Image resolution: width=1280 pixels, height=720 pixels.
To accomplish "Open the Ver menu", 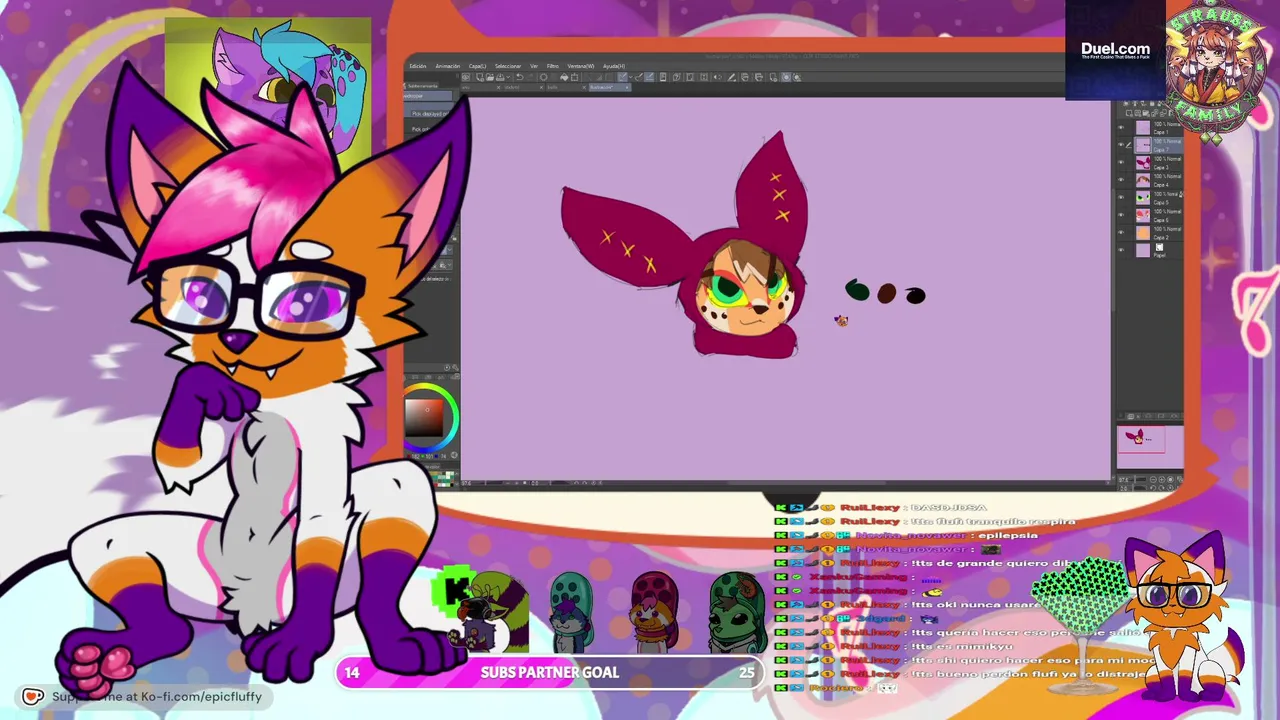I will 534,66.
